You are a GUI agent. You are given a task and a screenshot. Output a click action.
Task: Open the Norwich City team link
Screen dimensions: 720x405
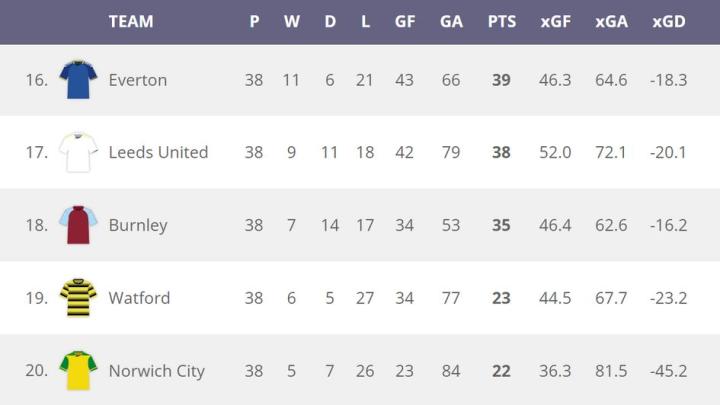[156, 370]
